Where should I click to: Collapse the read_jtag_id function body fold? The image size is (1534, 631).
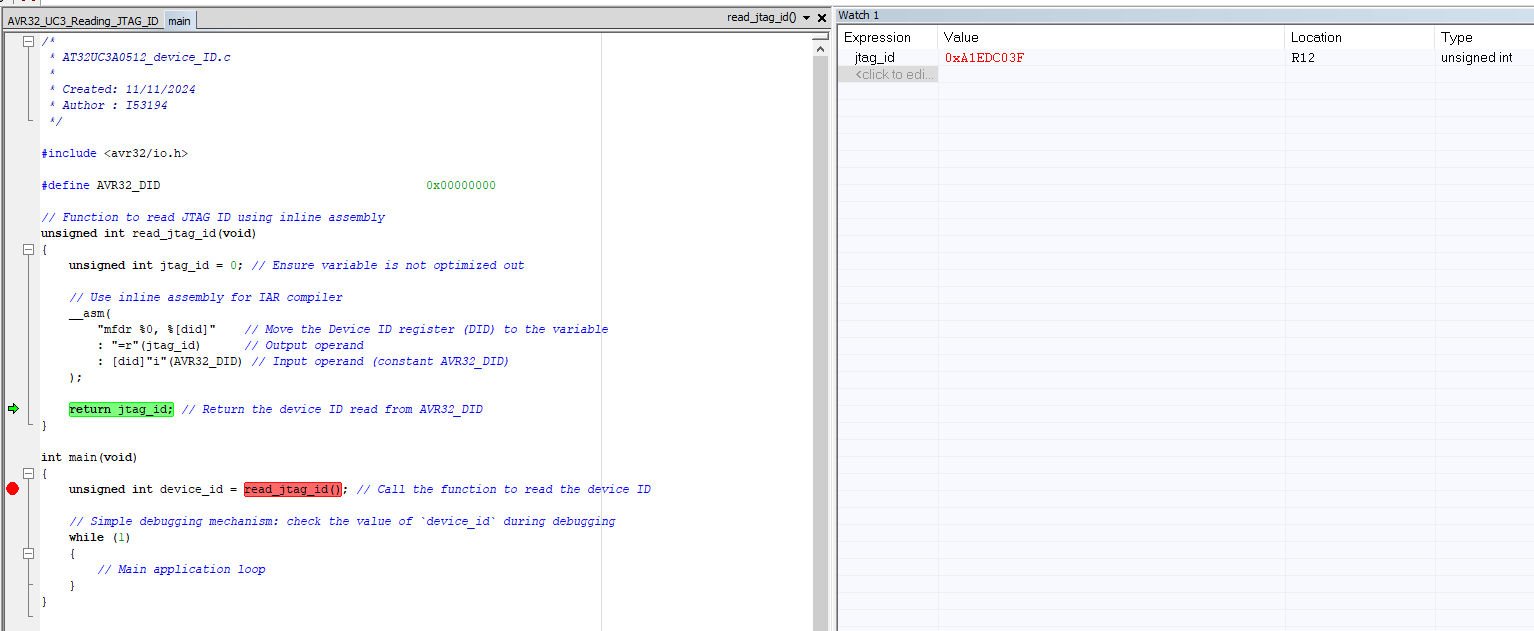[28, 249]
